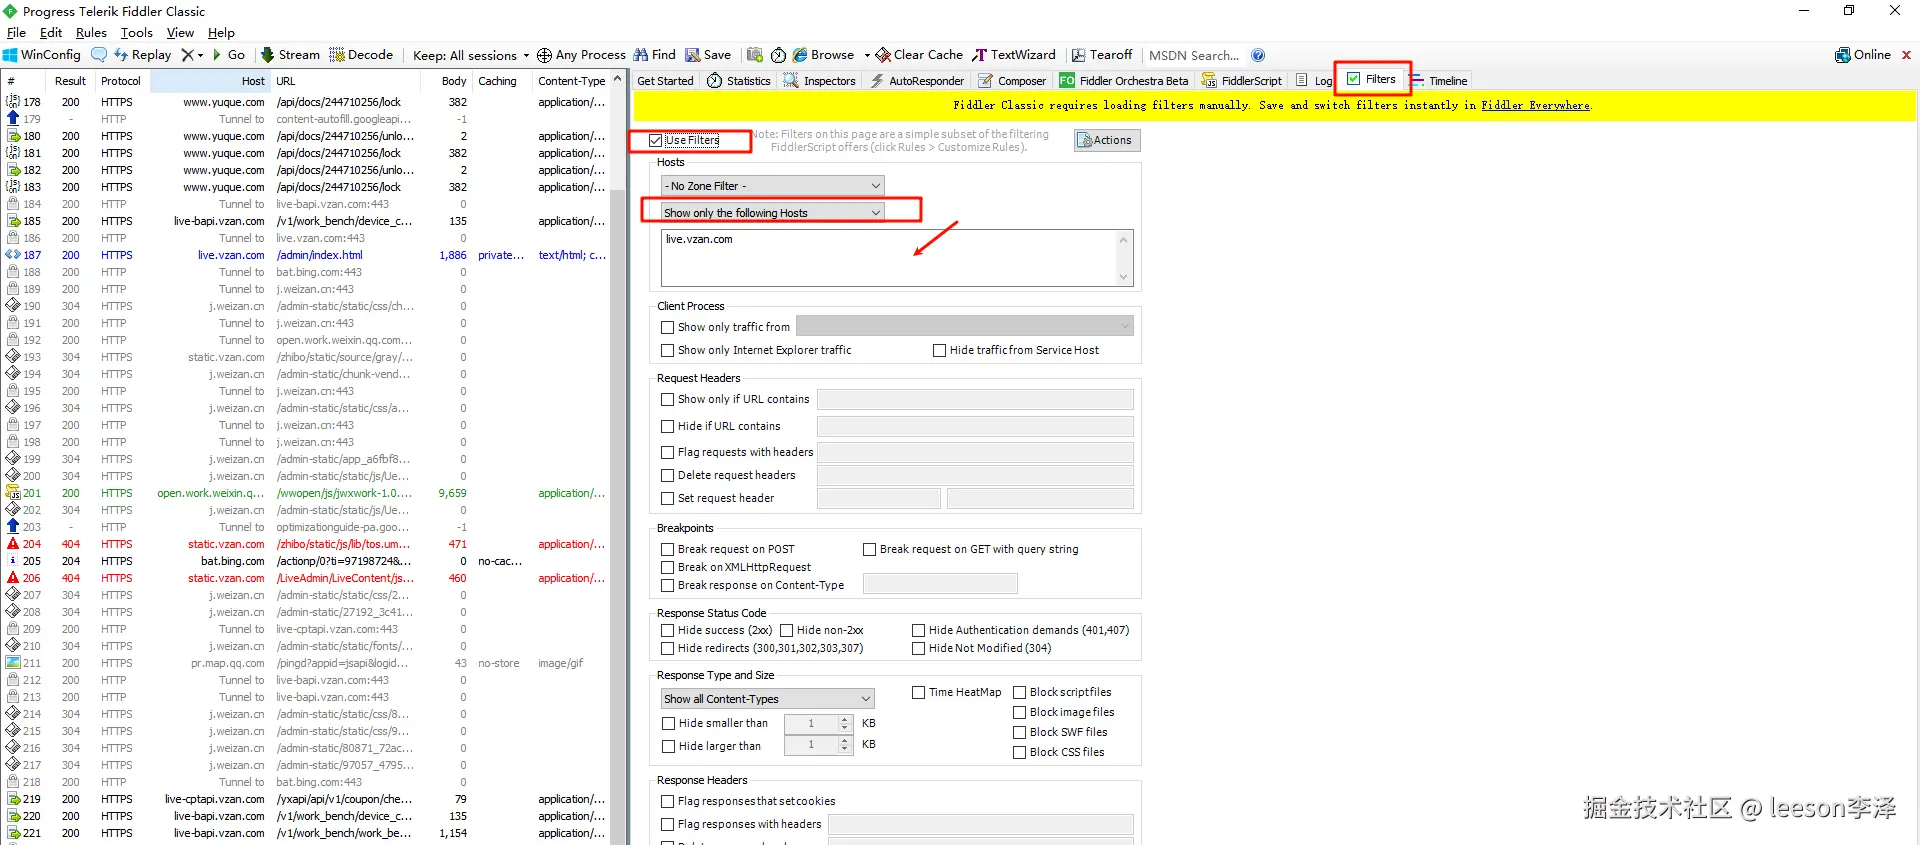The height and width of the screenshot is (845, 1920).
Task: Open the AutoResponder tab
Action: (917, 81)
